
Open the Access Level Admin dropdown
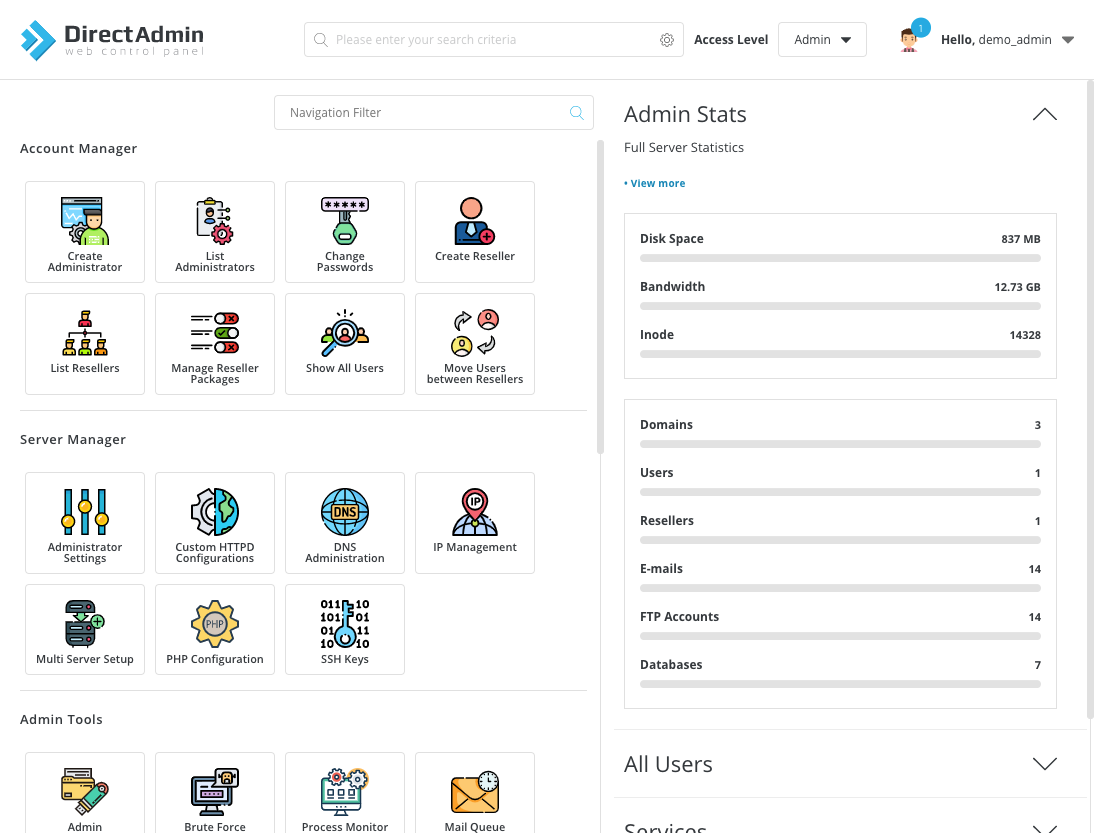(822, 39)
